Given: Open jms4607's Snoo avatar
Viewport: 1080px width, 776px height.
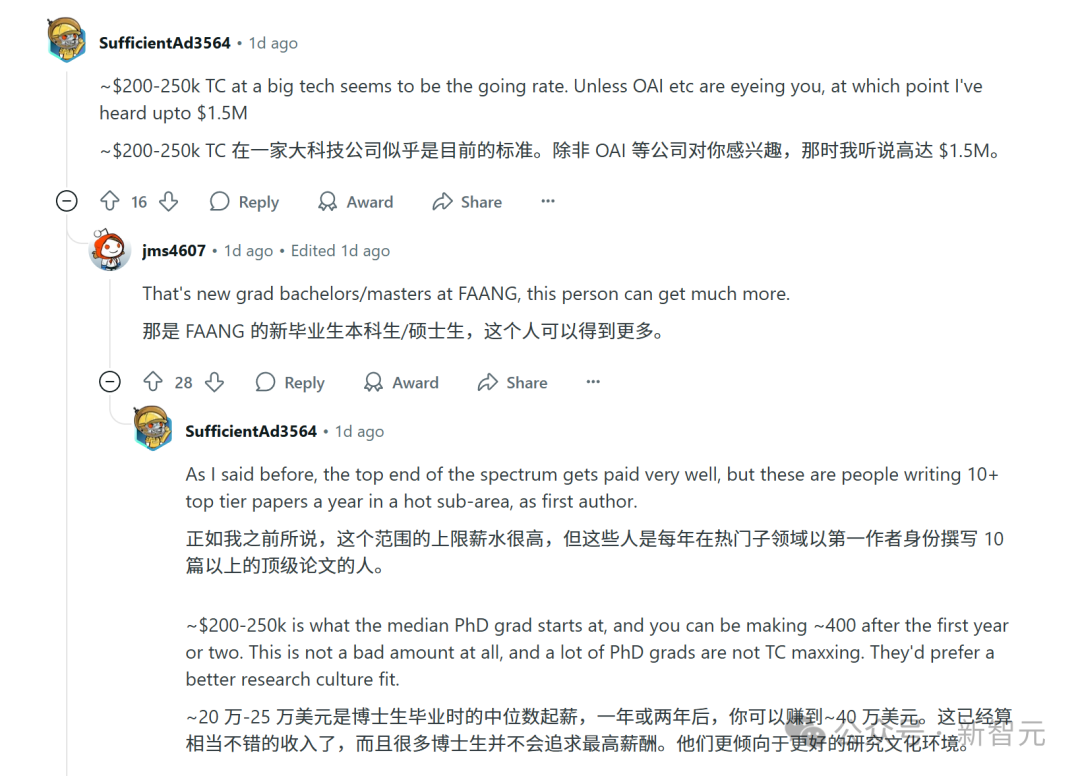Looking at the screenshot, I should point(110,250).
